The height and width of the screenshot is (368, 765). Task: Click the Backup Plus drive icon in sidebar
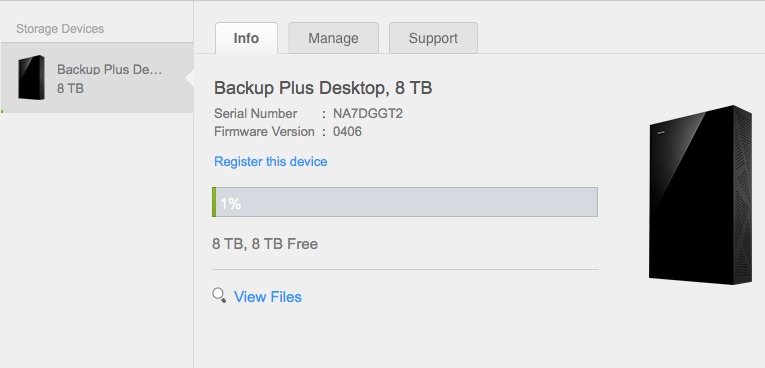(31, 78)
